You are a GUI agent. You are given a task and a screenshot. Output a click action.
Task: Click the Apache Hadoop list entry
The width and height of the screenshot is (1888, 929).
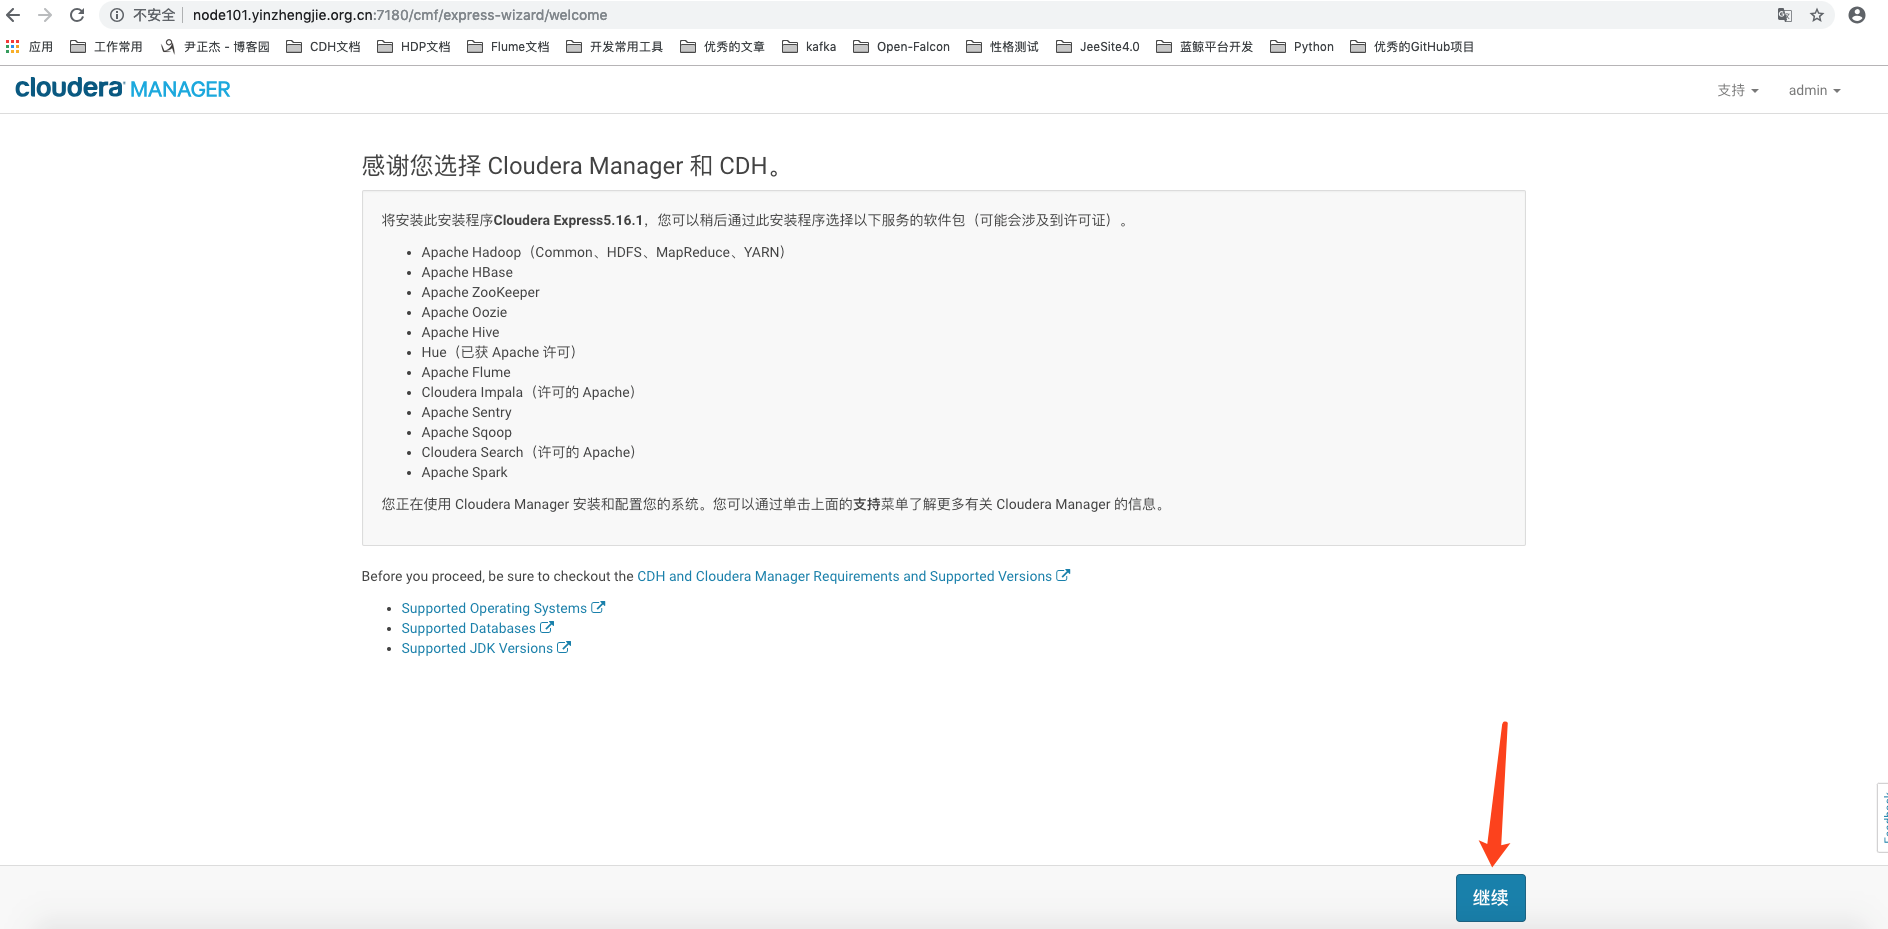click(603, 252)
